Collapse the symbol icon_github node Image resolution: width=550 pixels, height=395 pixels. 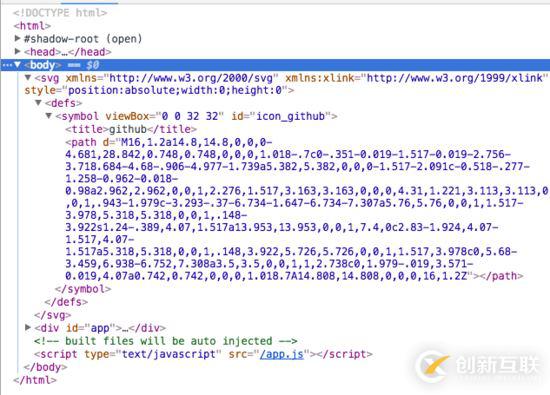[49, 116]
